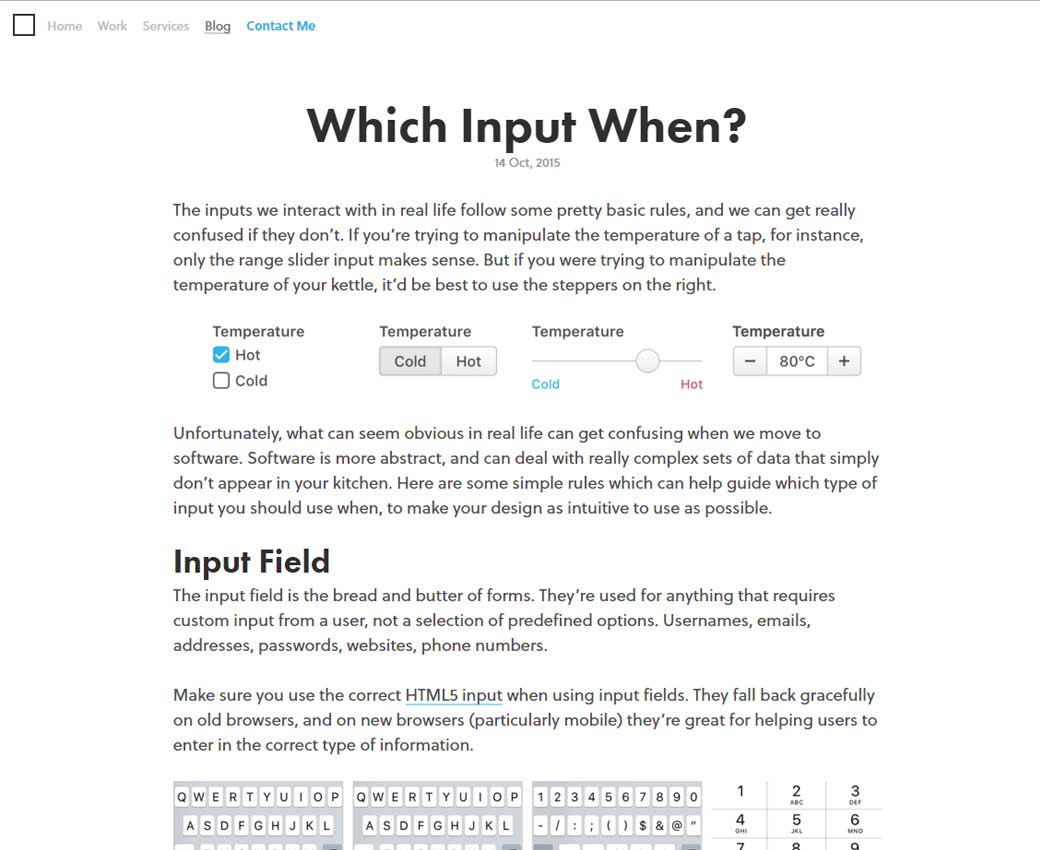The height and width of the screenshot is (850, 1040).
Task: Decrease temperature with the minus stepper
Action: [750, 361]
